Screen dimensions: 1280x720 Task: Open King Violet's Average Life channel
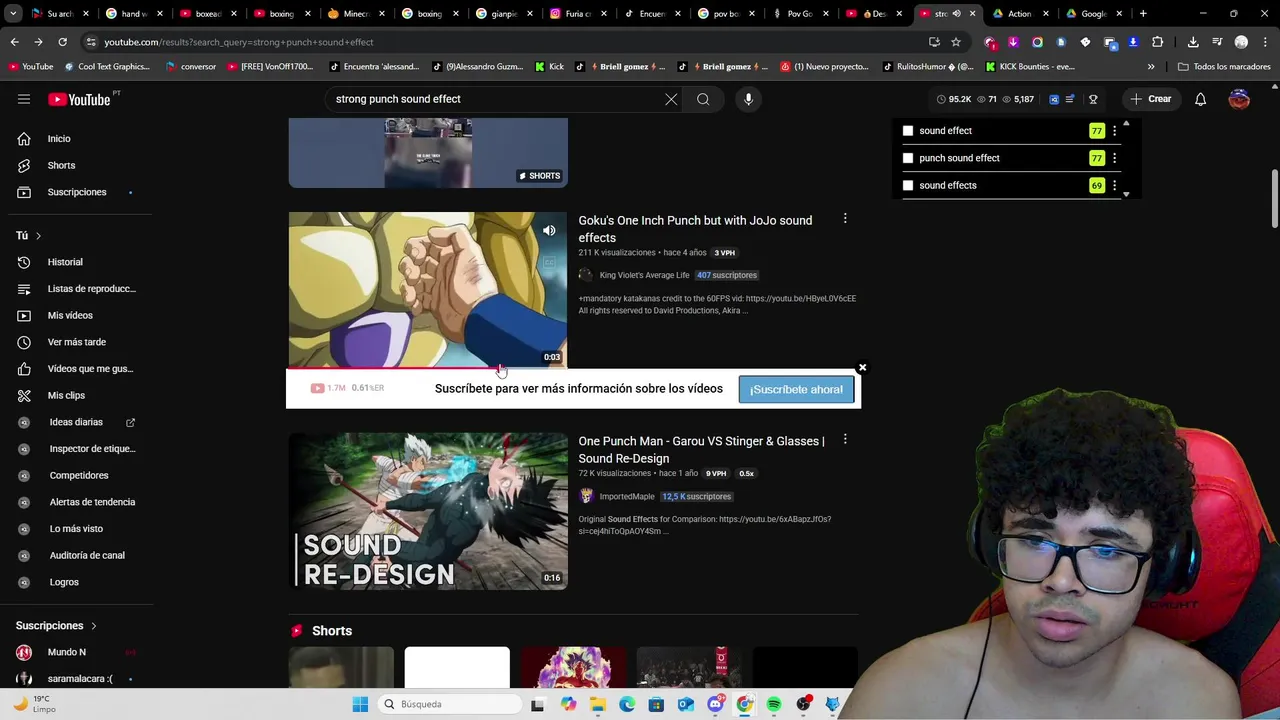644,275
